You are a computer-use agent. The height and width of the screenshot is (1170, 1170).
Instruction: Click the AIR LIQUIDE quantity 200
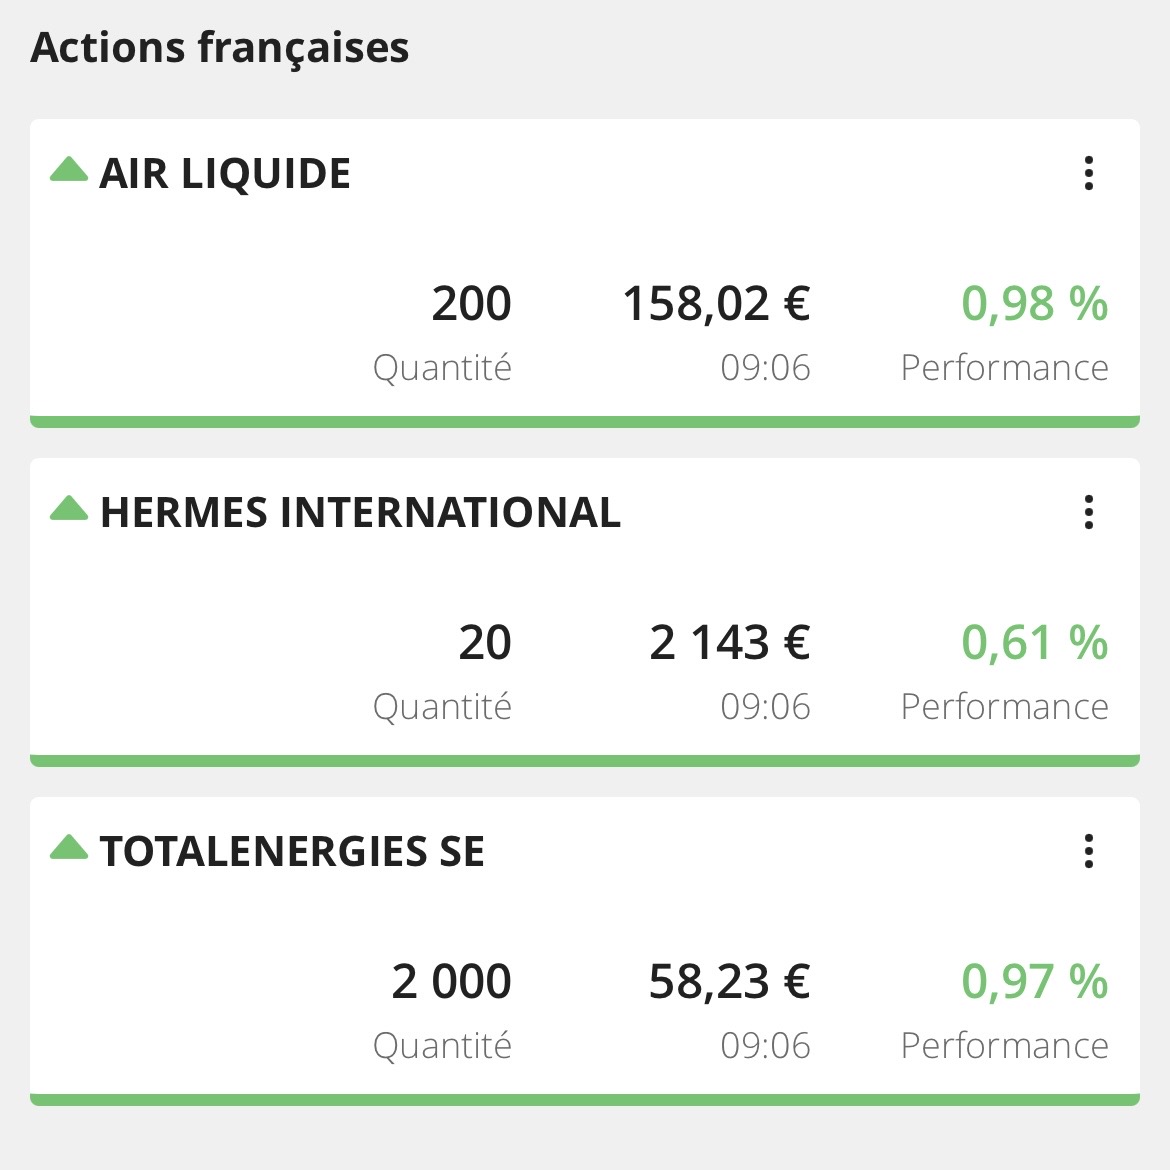pyautogui.click(x=471, y=304)
